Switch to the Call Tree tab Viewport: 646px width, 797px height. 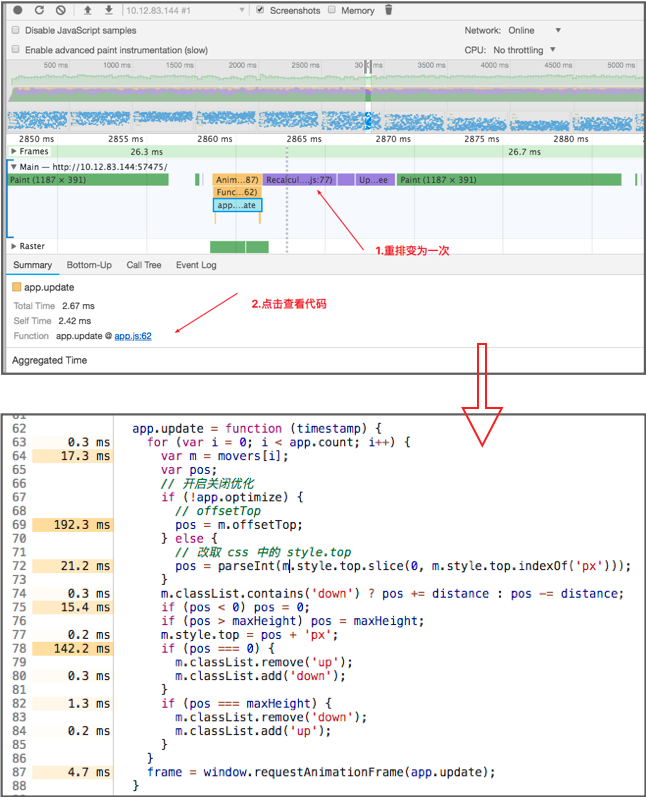144,265
